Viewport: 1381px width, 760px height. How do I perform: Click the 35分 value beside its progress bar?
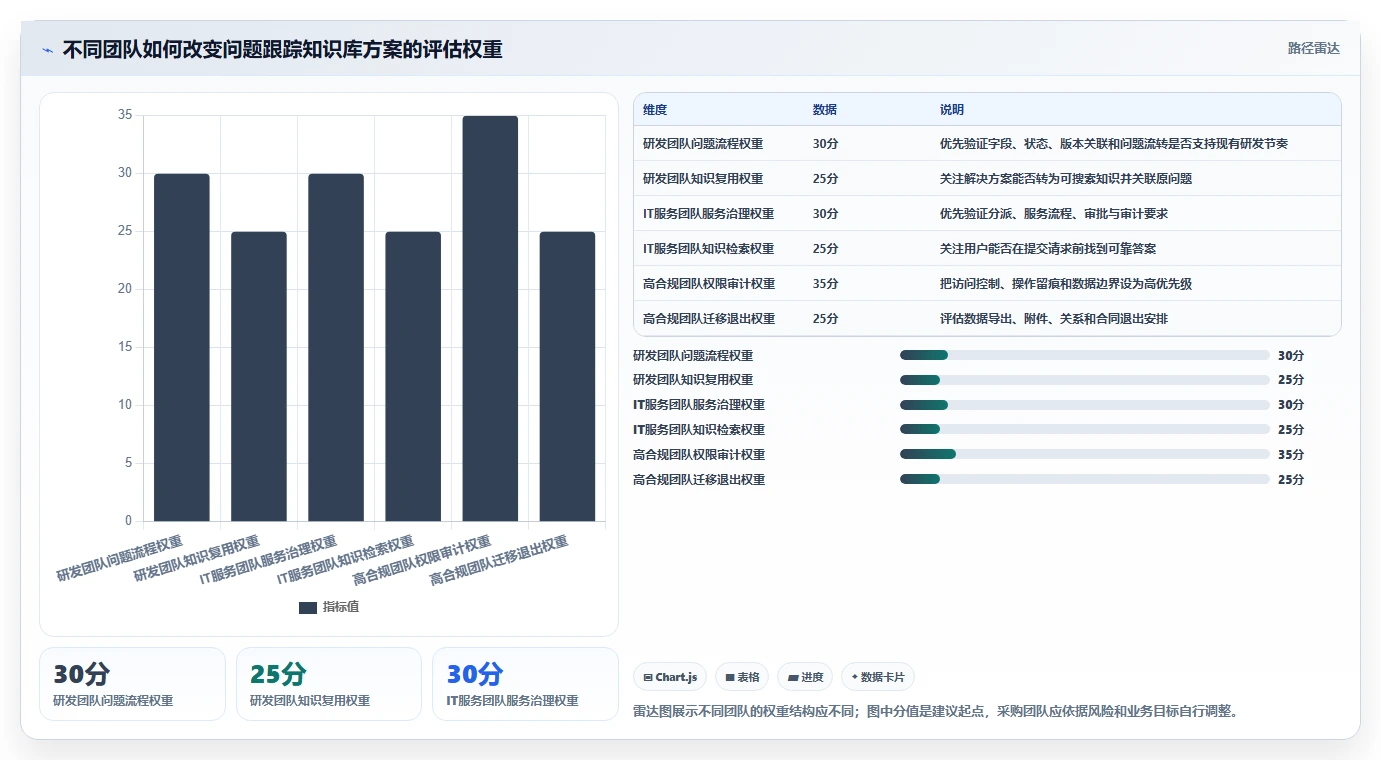click(1291, 455)
